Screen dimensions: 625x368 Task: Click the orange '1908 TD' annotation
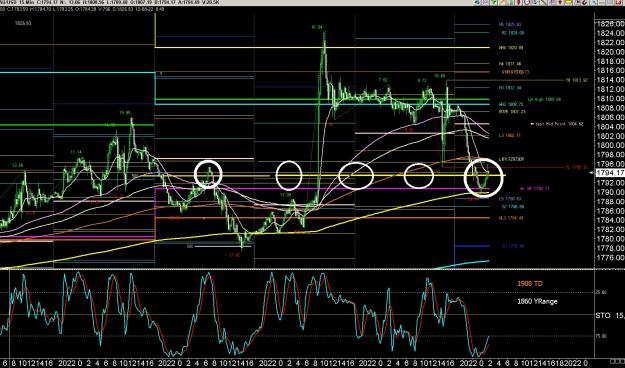click(530, 284)
